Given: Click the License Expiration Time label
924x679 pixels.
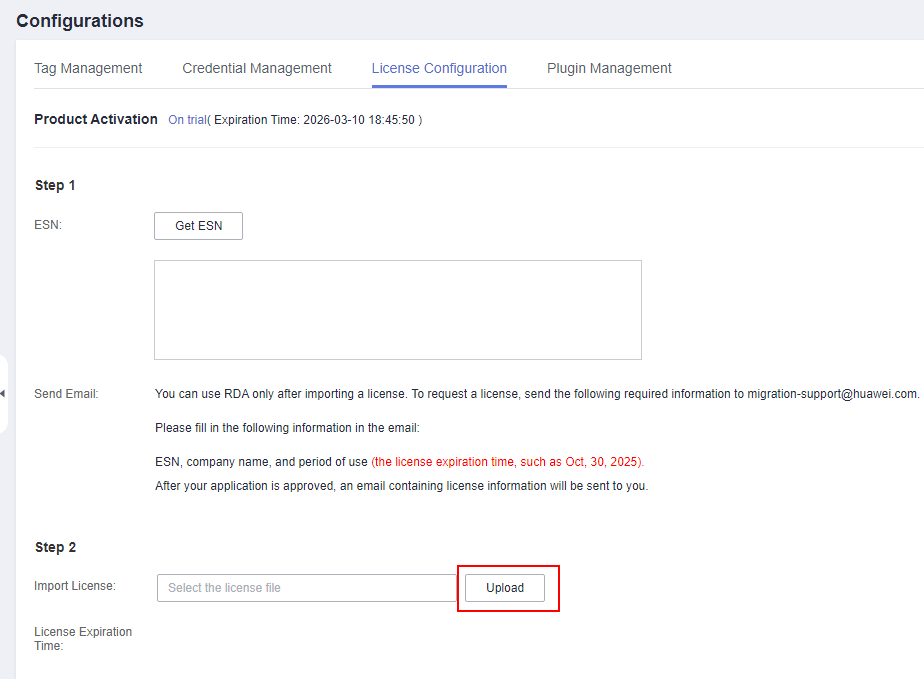Looking at the screenshot, I should click(x=83, y=638).
